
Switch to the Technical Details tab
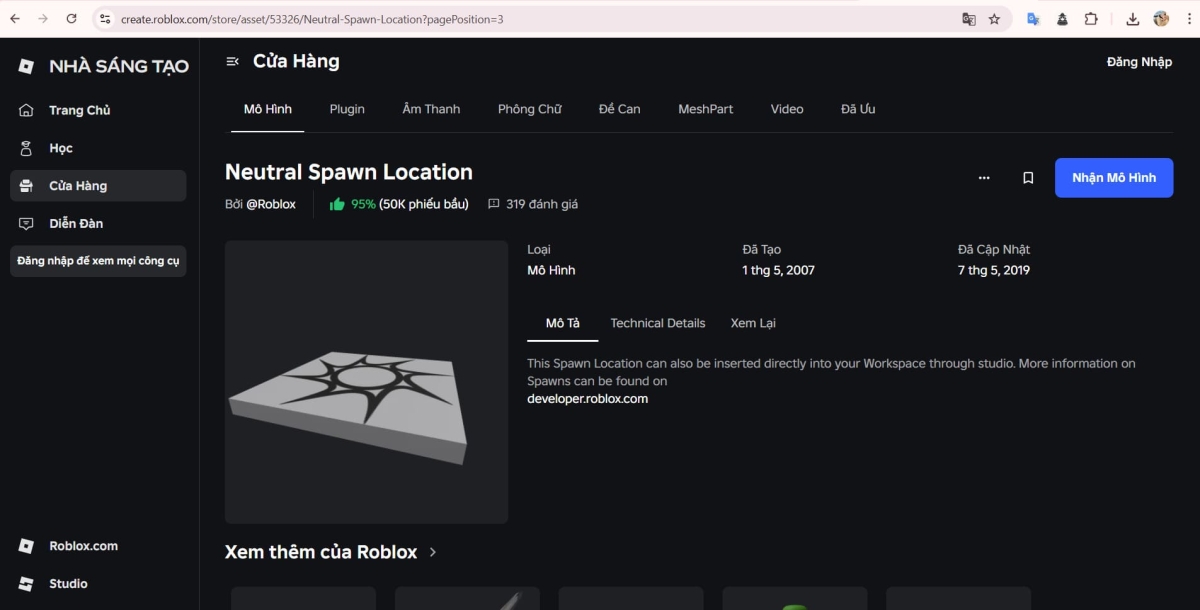[x=658, y=323]
